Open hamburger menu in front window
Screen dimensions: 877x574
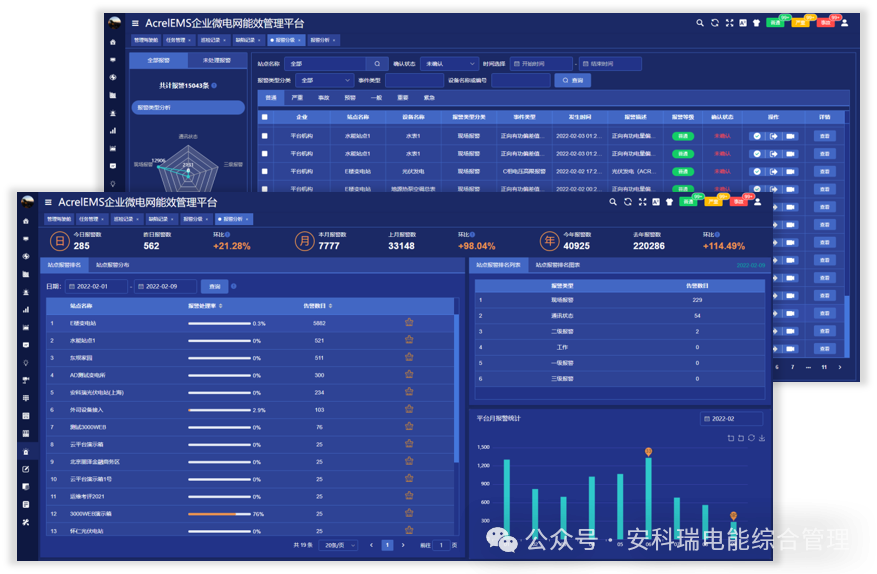click(x=48, y=202)
